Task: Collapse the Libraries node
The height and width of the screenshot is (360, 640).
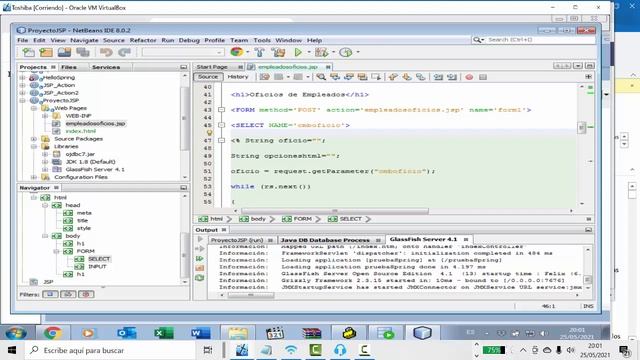Action: [34, 147]
